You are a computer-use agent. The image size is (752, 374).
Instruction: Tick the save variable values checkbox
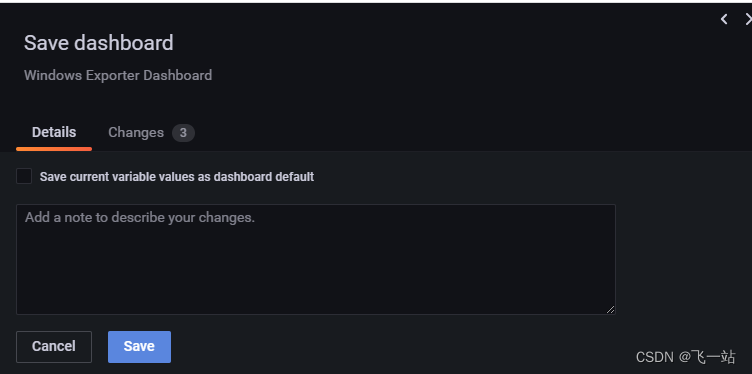click(24, 176)
